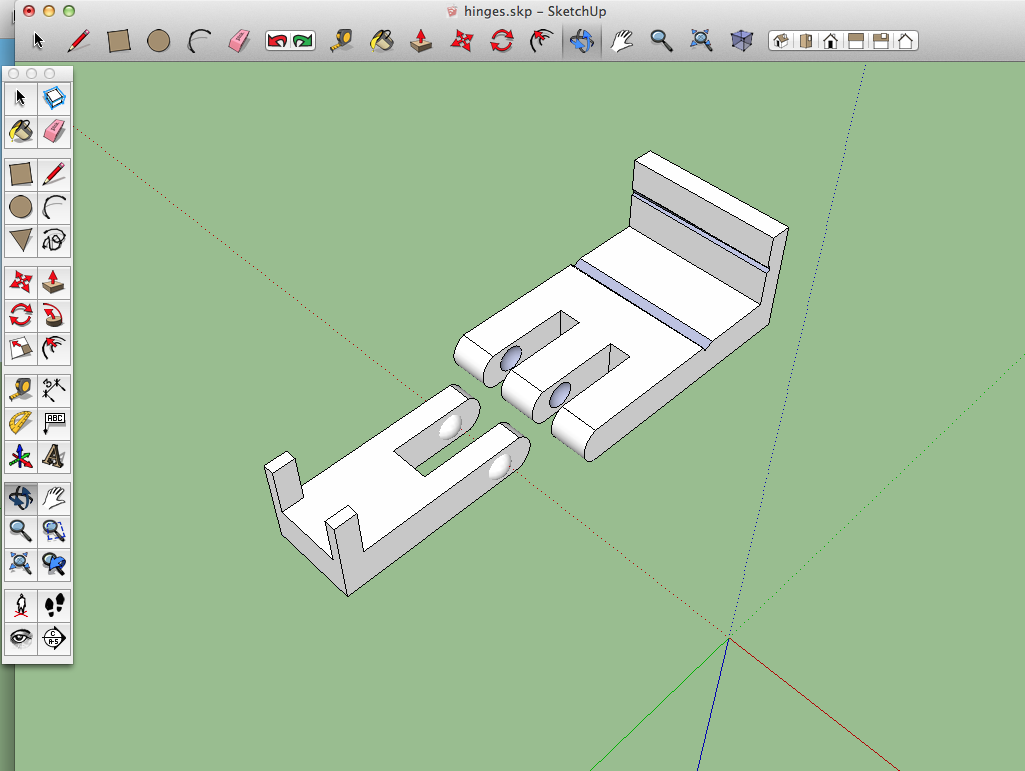Viewport: 1025px width, 771px height.
Task: Select Pan hand tool in top toolbar
Action: (x=623, y=41)
